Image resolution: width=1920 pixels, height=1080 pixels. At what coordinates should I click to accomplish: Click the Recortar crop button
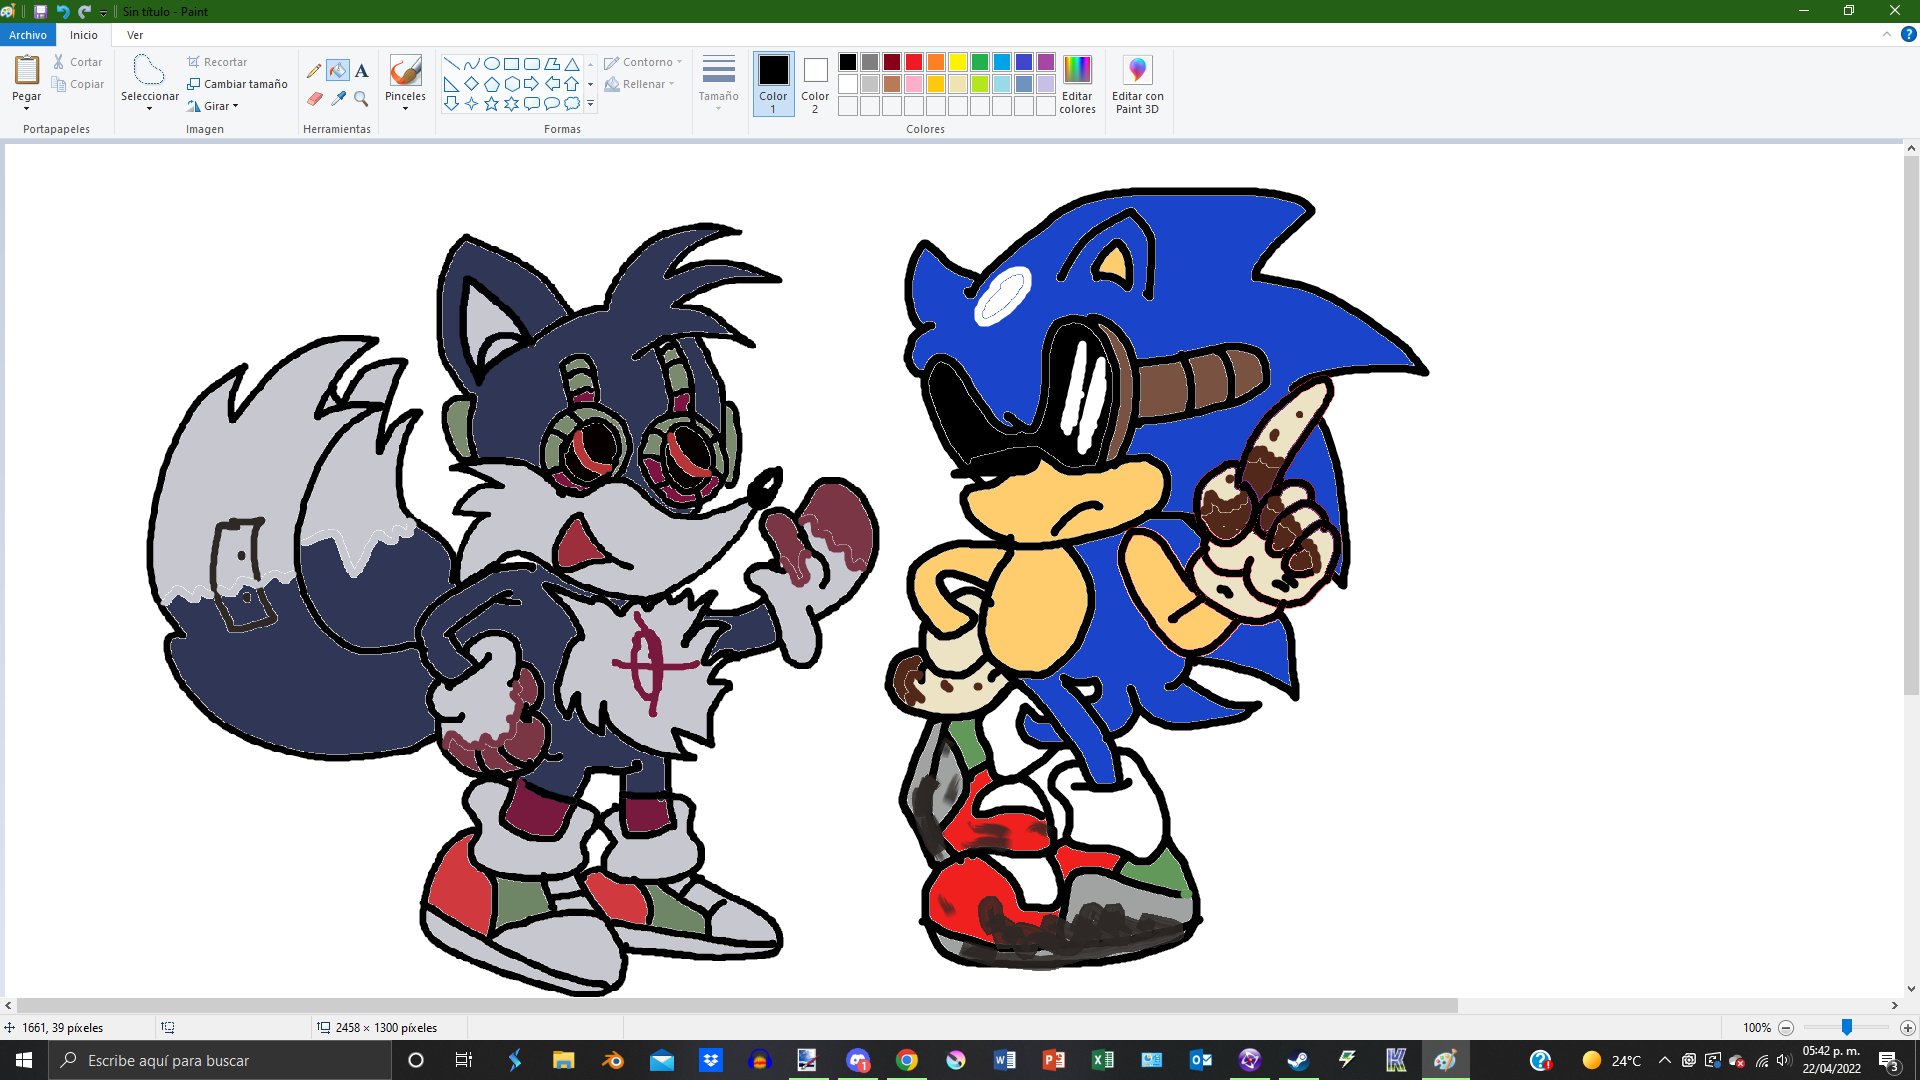pos(217,62)
